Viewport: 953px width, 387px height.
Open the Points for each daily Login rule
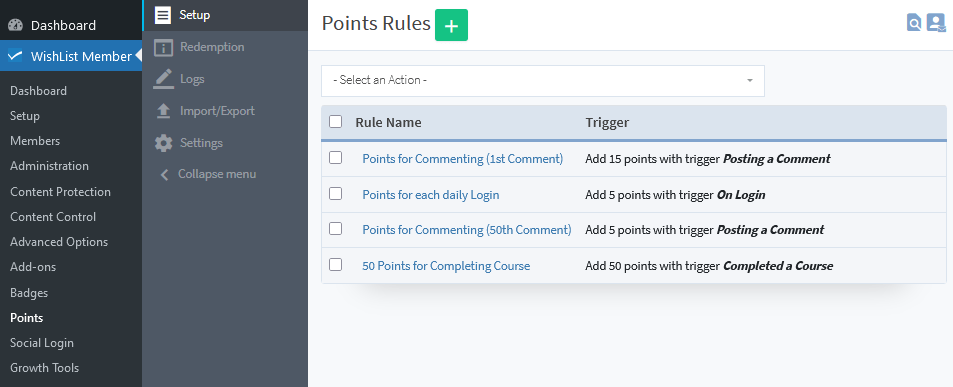tap(431, 195)
